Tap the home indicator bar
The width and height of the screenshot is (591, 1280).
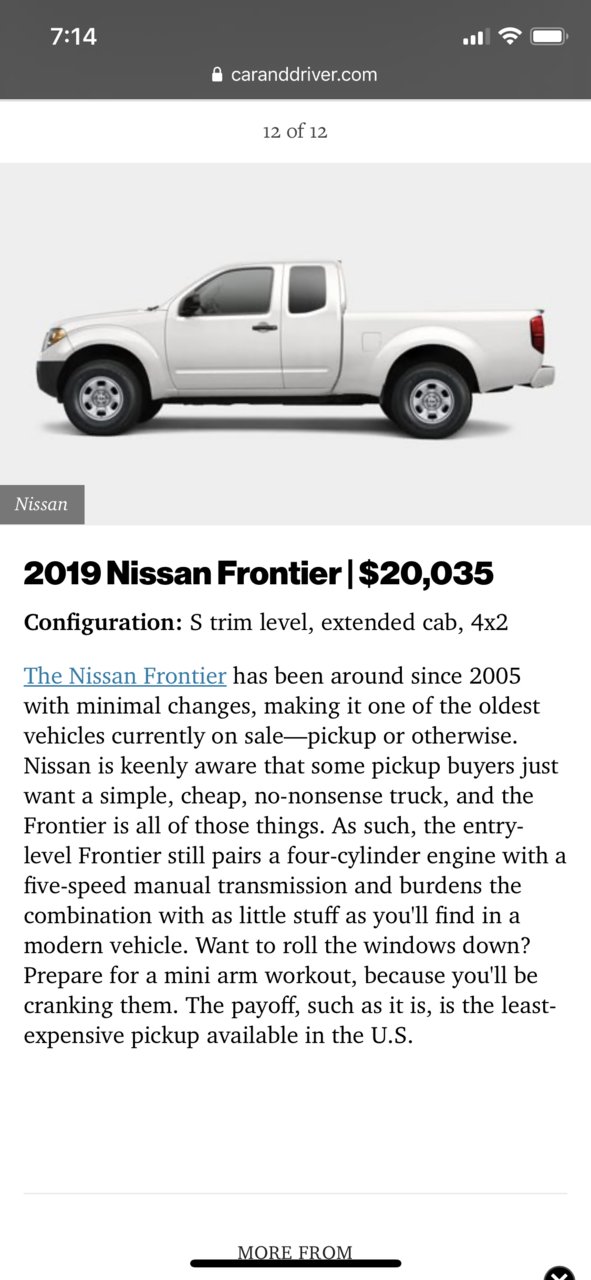click(295, 1263)
